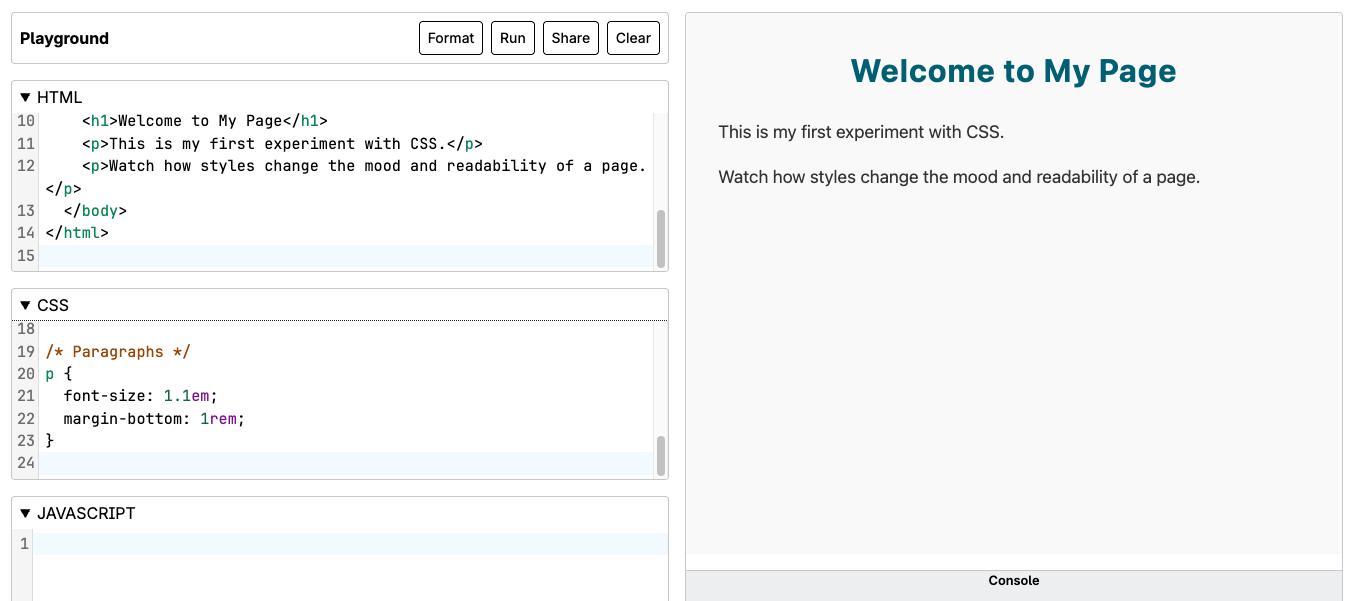
Task: Click the "/* Paragraphs */" CSS comment
Action: [x=118, y=352]
